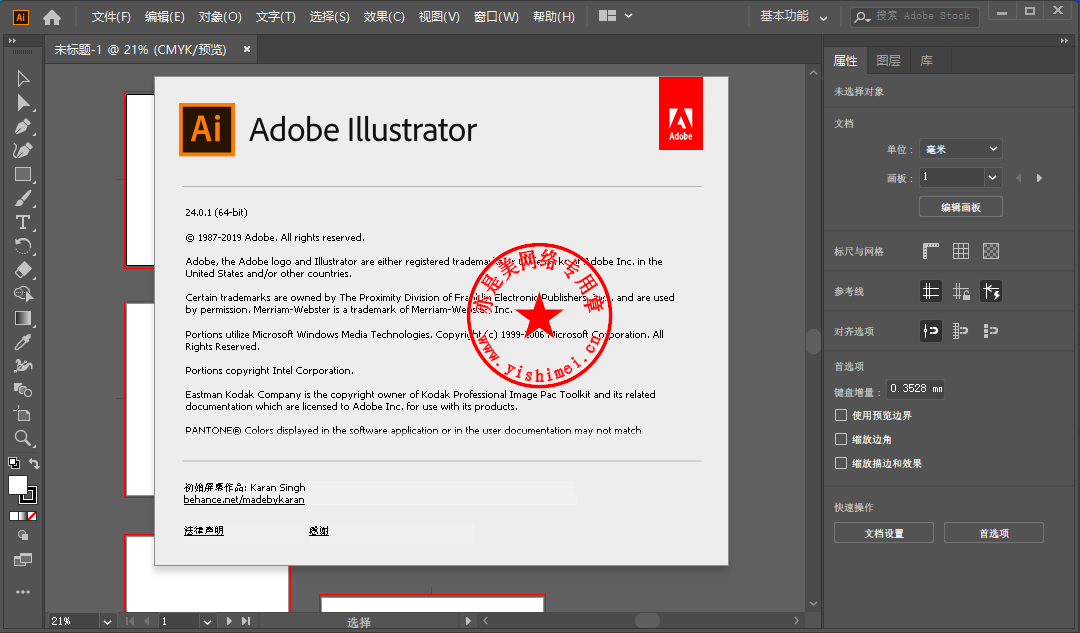Image resolution: width=1080 pixels, height=633 pixels.
Task: Open zoom level 21% dropdown
Action: pos(107,621)
